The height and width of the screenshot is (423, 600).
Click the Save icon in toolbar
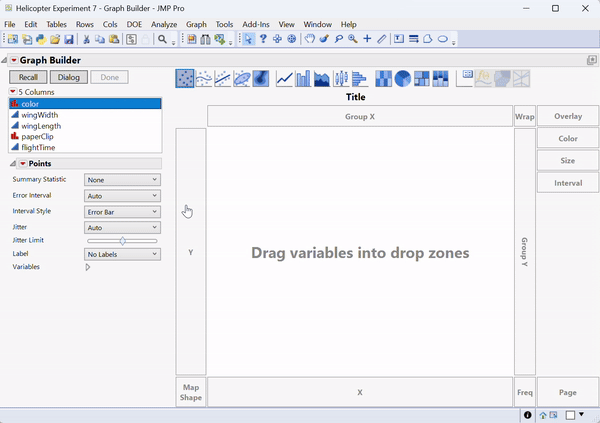coord(69,39)
